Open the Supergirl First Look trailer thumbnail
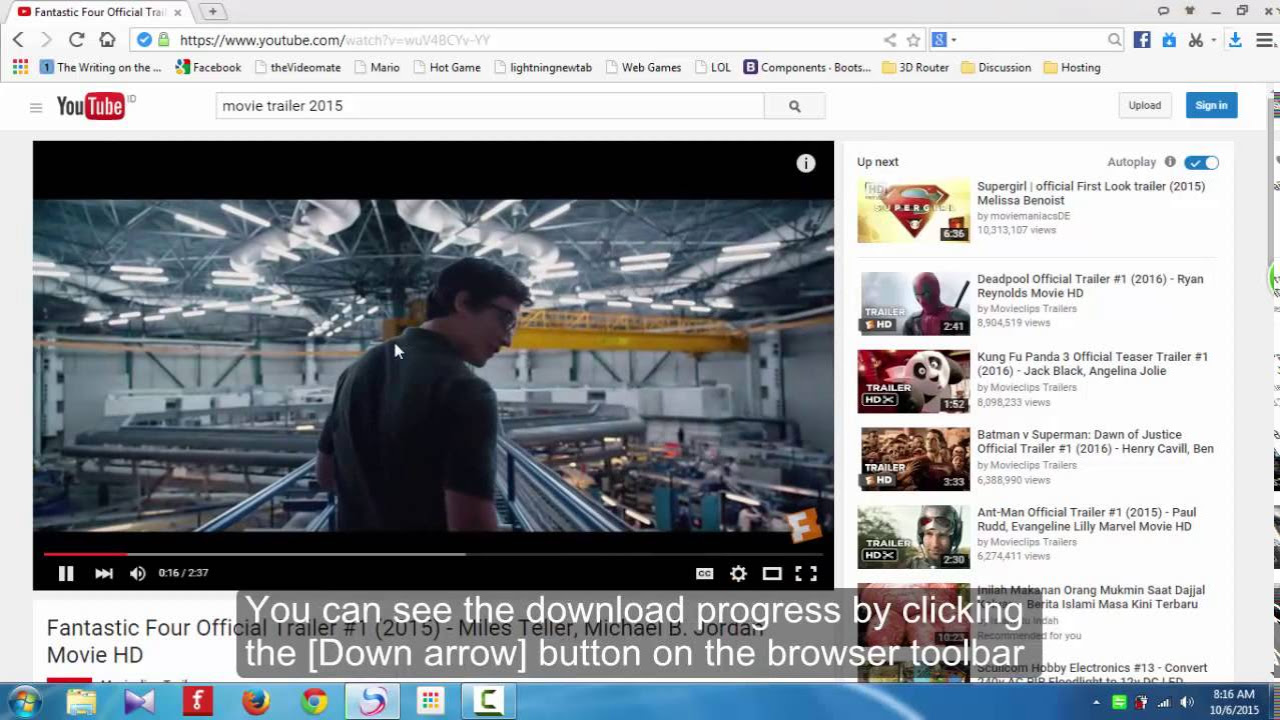This screenshot has height=720, width=1280. (914, 211)
